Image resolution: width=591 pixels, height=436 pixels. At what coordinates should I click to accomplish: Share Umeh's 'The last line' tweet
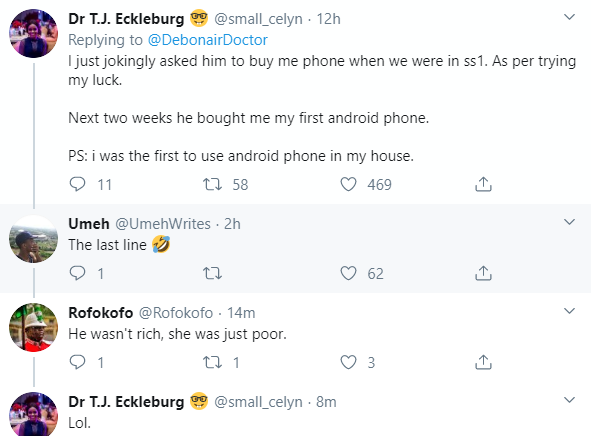pos(483,273)
